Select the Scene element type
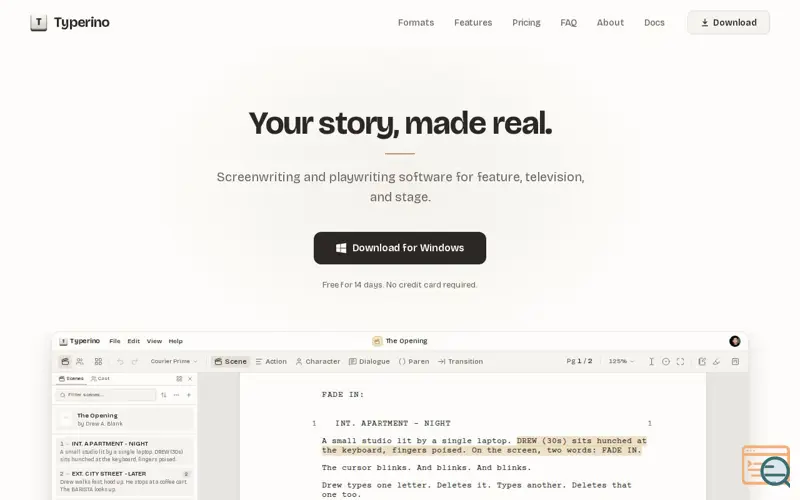800x500 pixels. (x=231, y=361)
